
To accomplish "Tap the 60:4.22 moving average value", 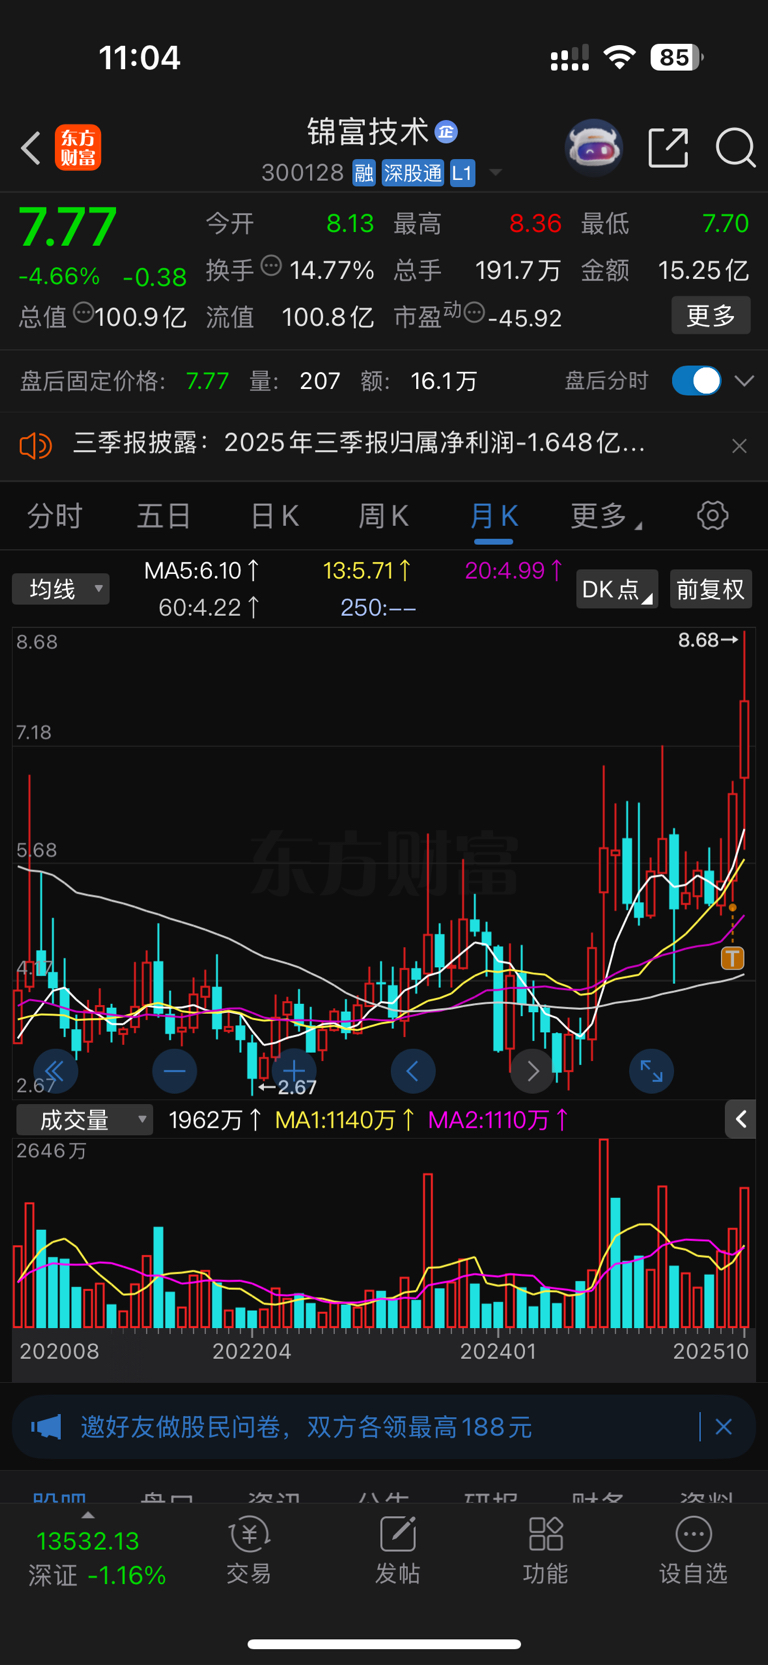I will click(x=209, y=607).
